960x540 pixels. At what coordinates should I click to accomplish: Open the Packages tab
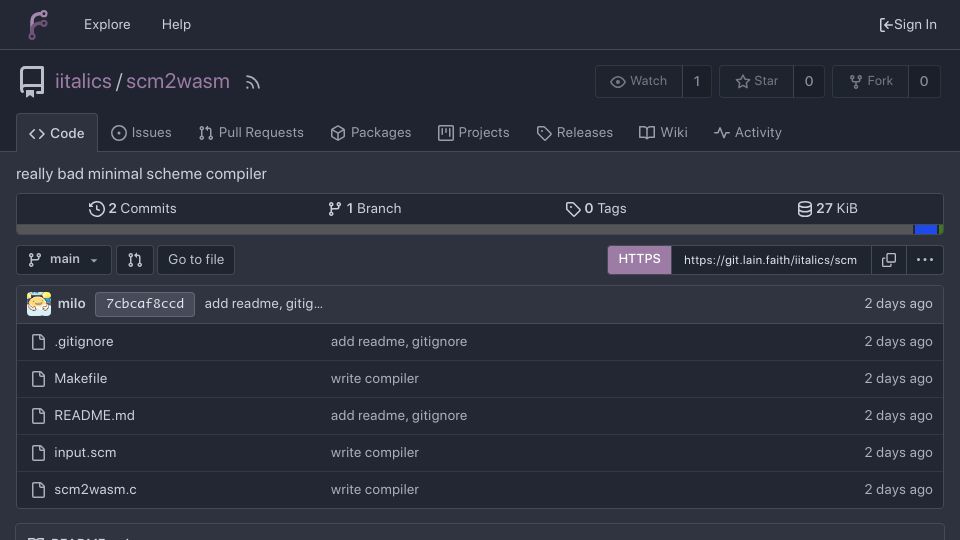(370, 133)
